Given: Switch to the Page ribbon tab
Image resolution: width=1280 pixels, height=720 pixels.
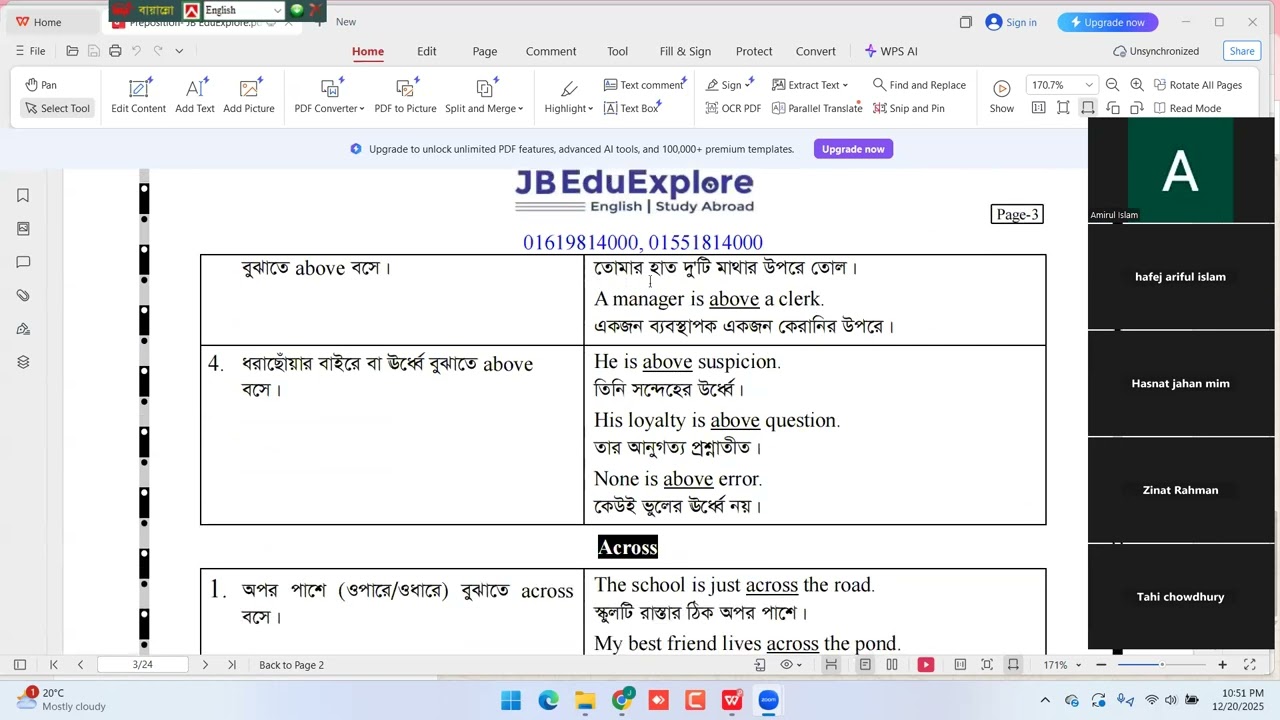Looking at the screenshot, I should pos(485,51).
